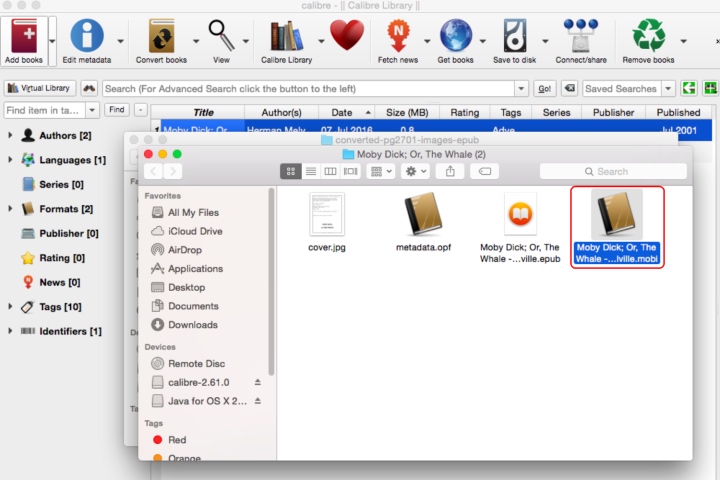The width and height of the screenshot is (720, 480).
Task: Click the Go! search button
Action: [545, 88]
